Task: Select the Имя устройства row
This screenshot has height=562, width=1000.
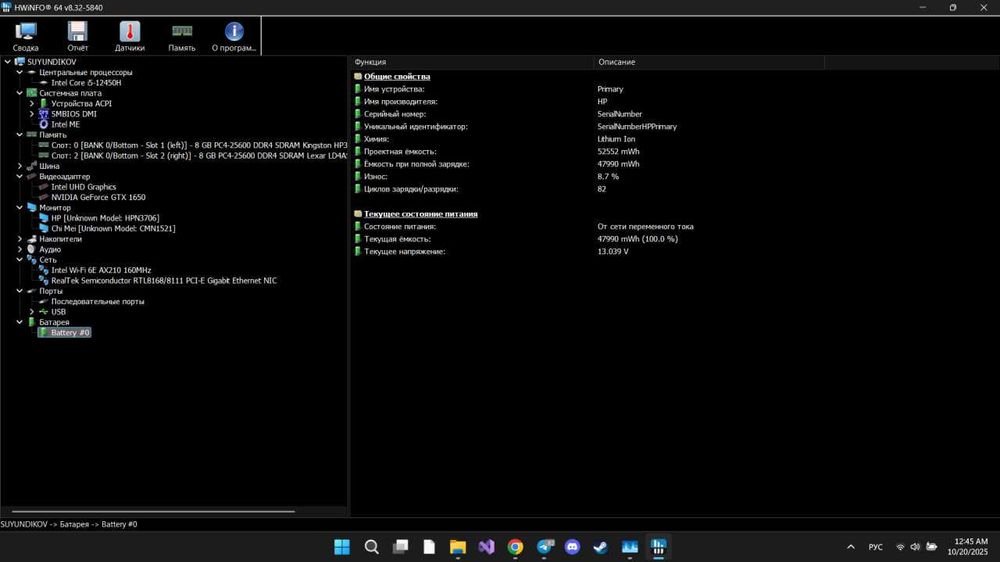Action: [675, 89]
